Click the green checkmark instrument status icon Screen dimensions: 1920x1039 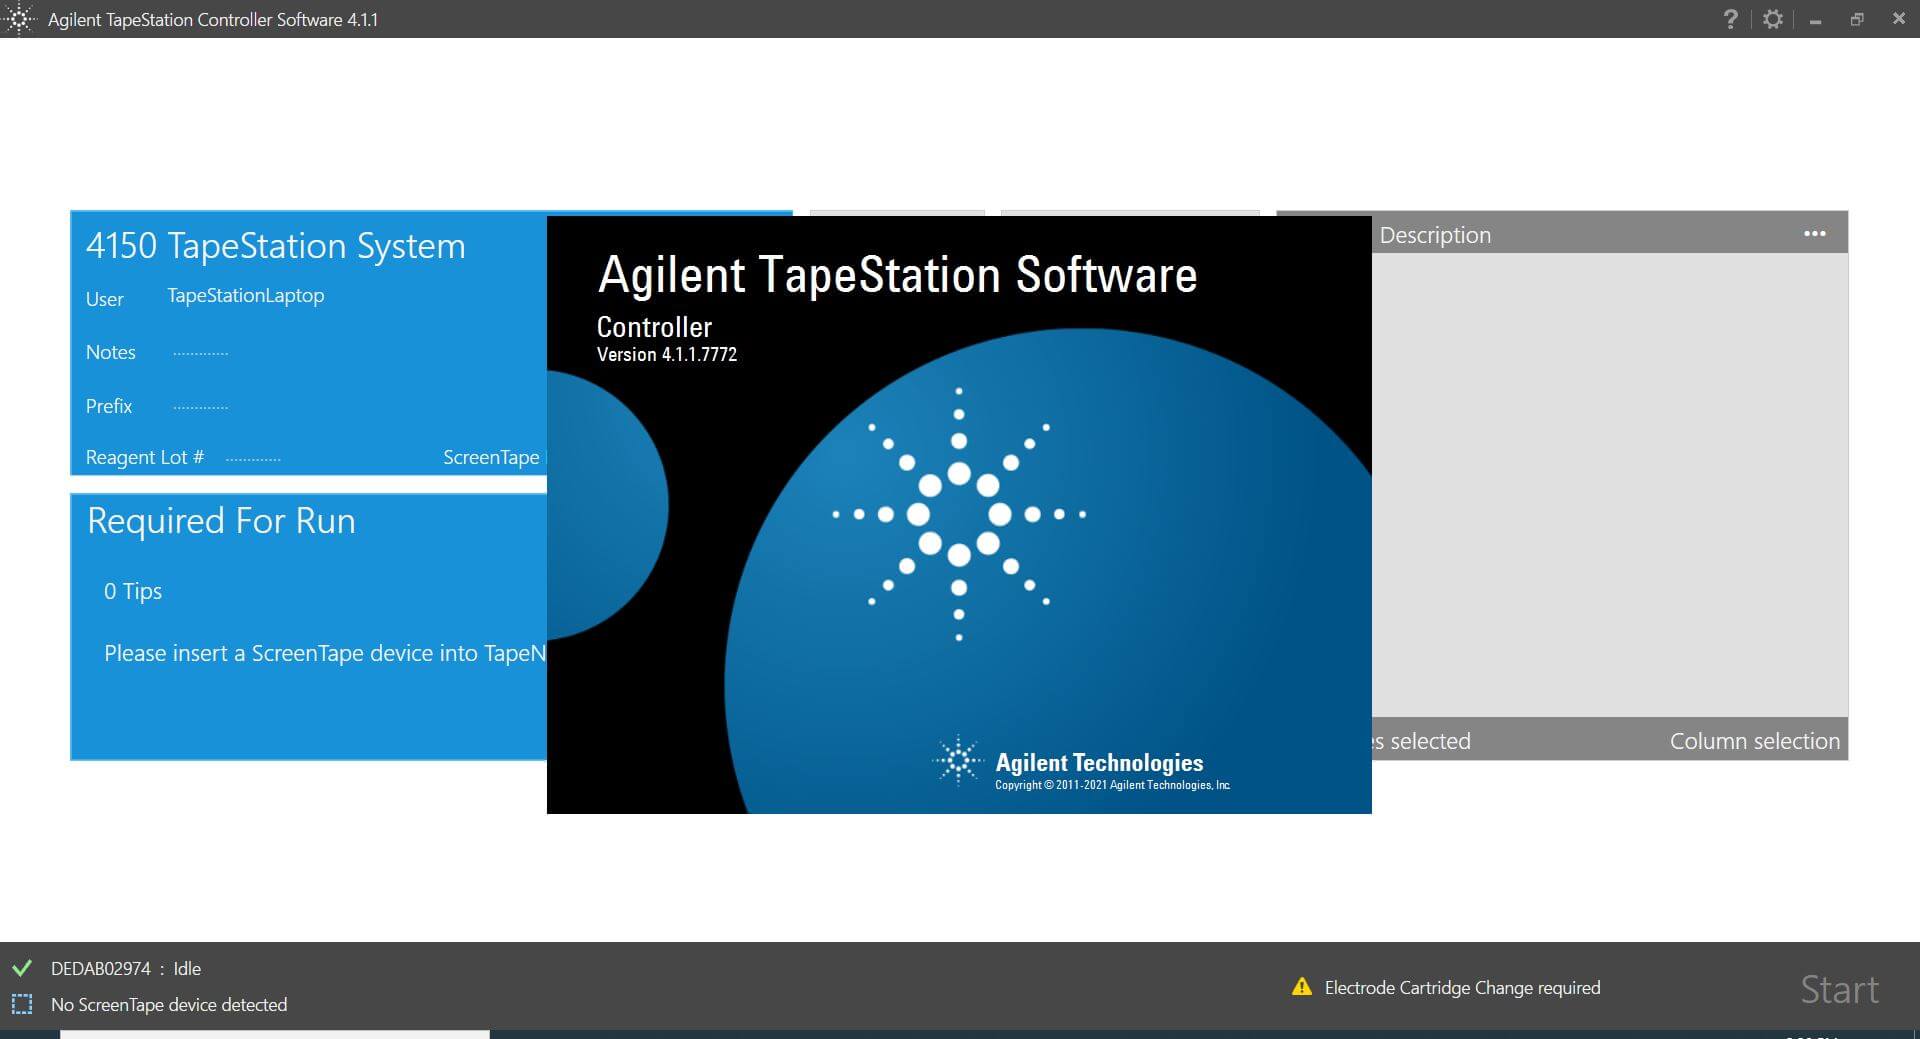22,968
